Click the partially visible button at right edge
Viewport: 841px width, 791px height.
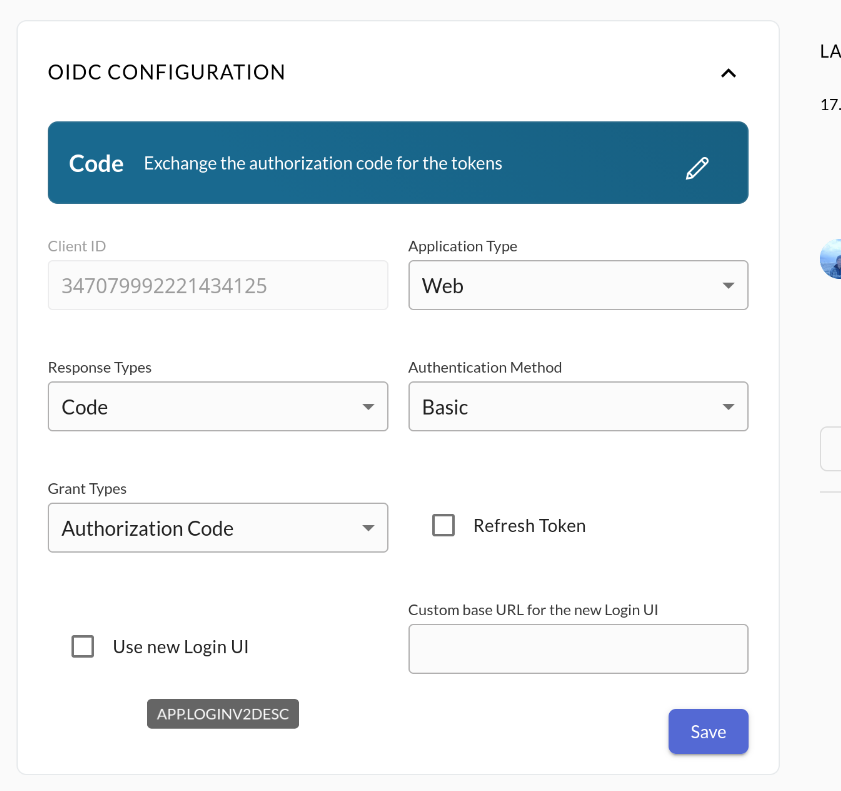[832, 449]
